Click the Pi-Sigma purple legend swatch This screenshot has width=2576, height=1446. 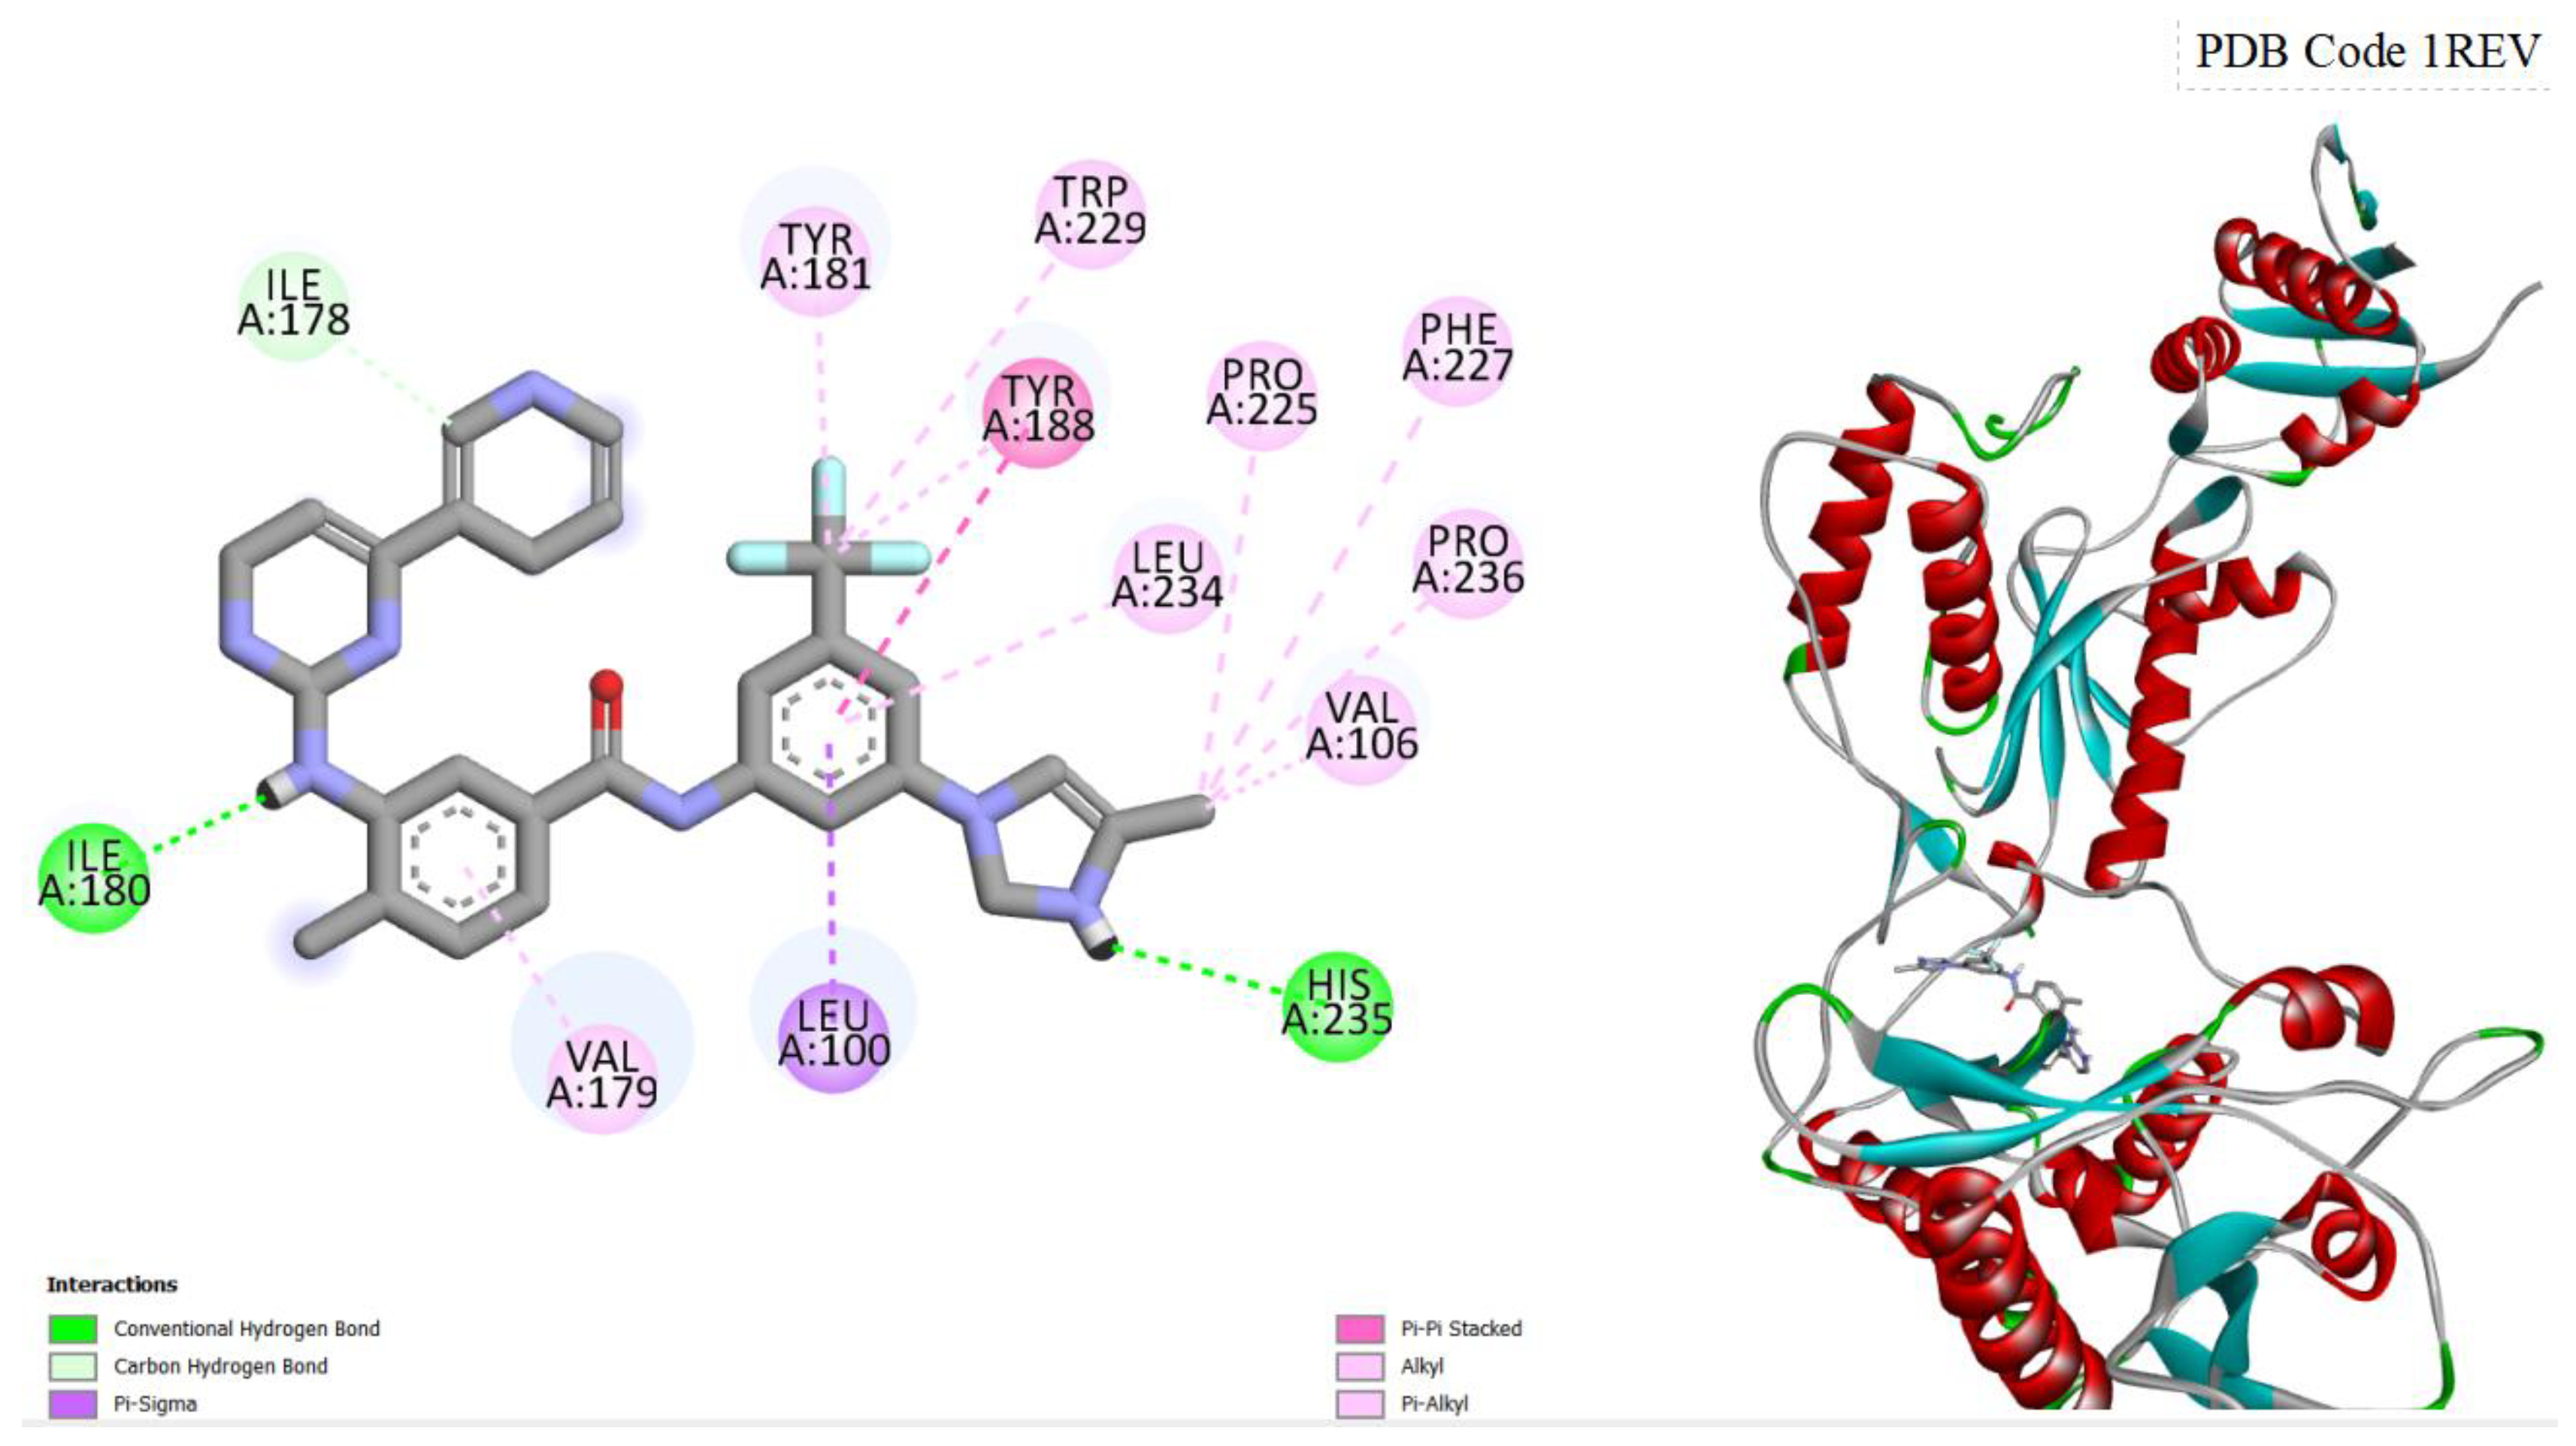[x=73, y=1404]
